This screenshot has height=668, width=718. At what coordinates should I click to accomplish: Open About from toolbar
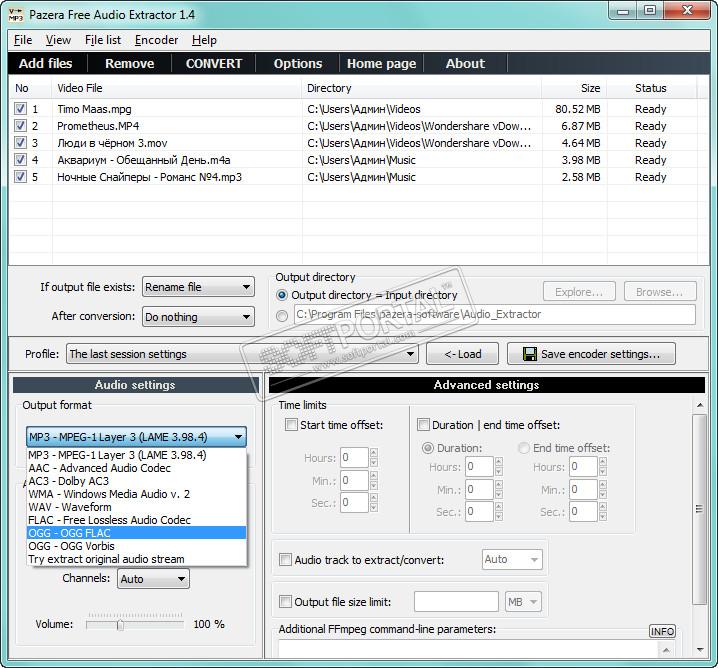point(465,63)
